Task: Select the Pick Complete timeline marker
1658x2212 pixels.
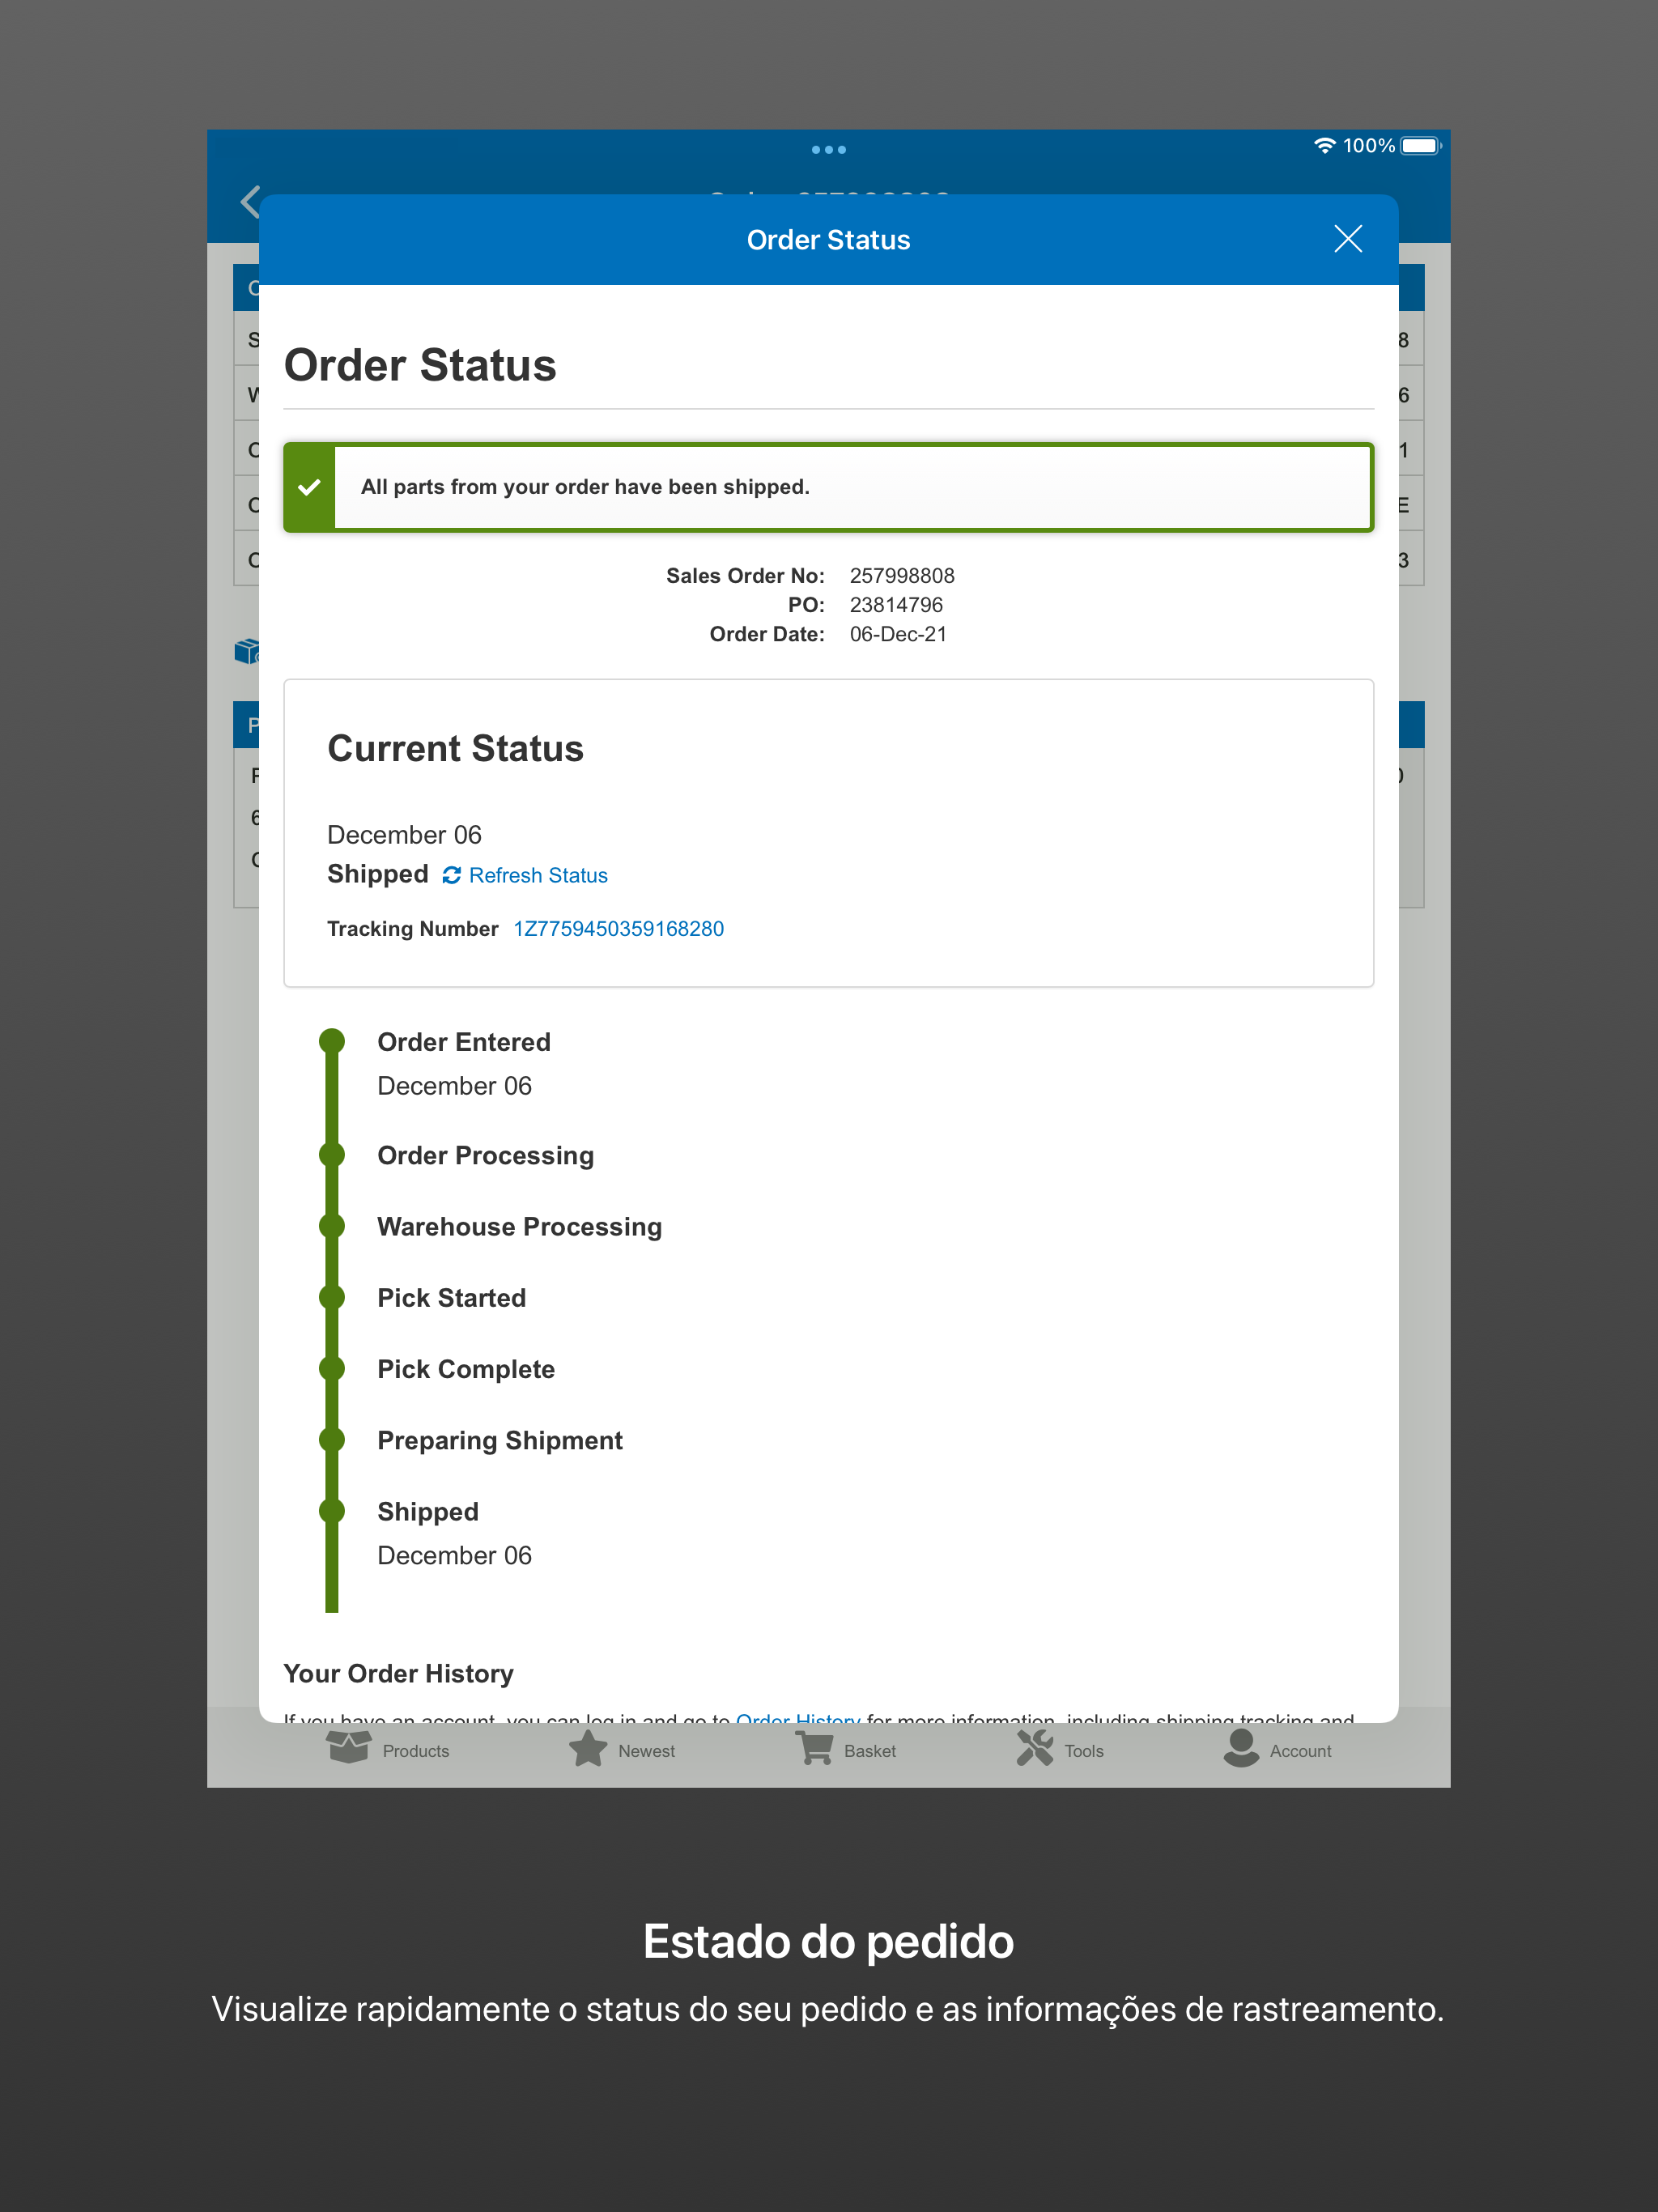Action: 332,1369
